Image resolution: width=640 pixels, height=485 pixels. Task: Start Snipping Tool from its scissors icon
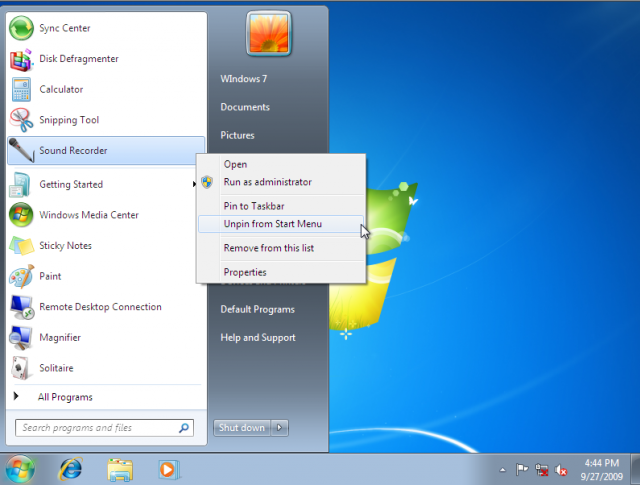pyautogui.click(x=21, y=120)
